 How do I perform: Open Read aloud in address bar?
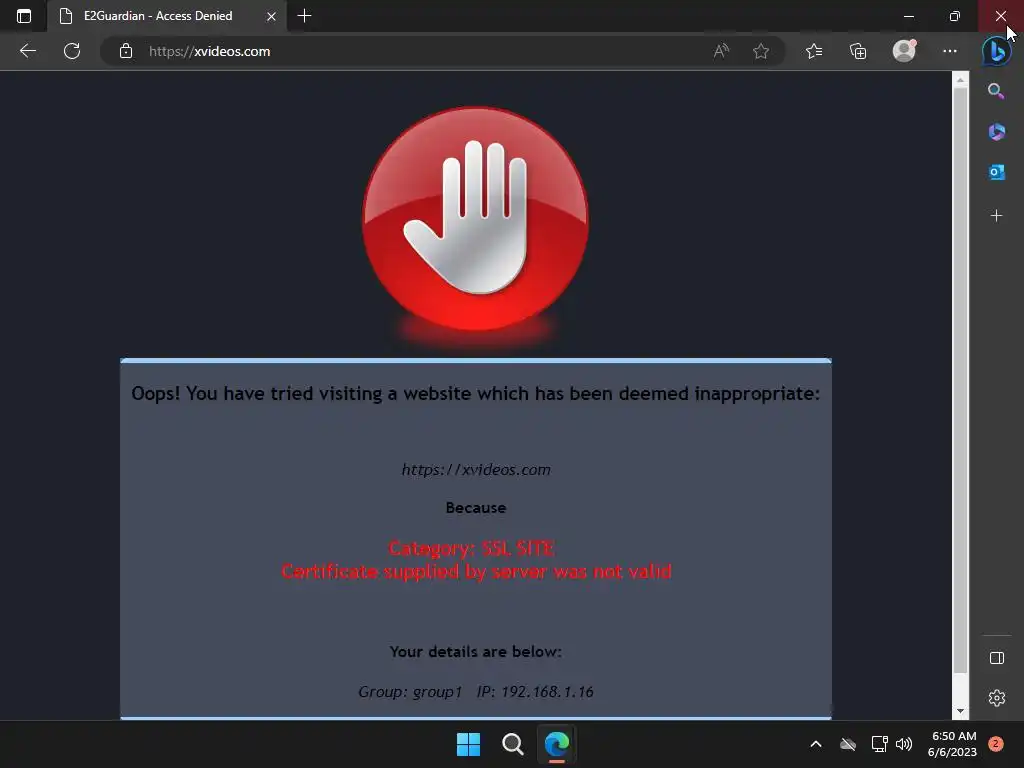[x=721, y=51]
